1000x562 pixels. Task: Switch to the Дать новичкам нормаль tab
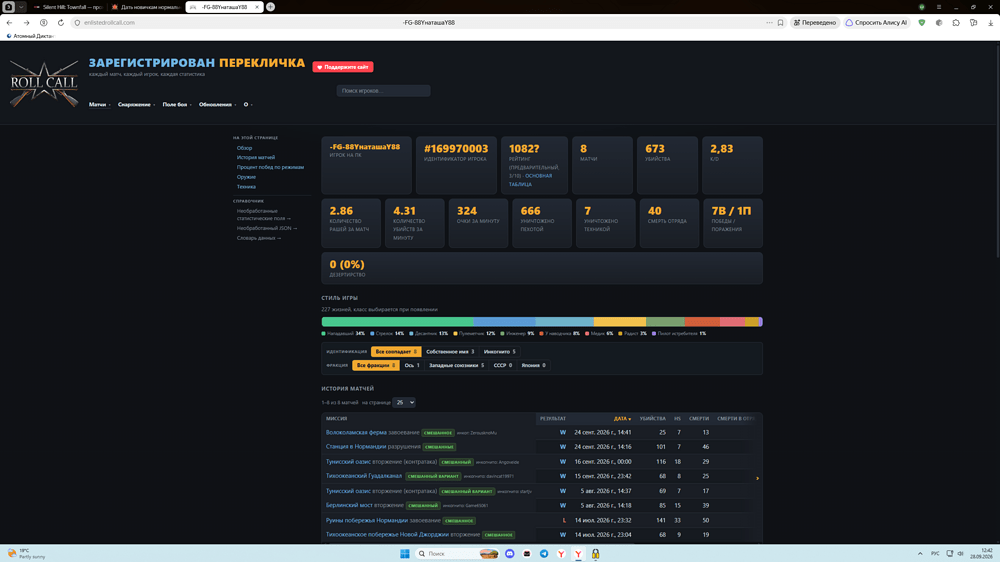(145, 7)
